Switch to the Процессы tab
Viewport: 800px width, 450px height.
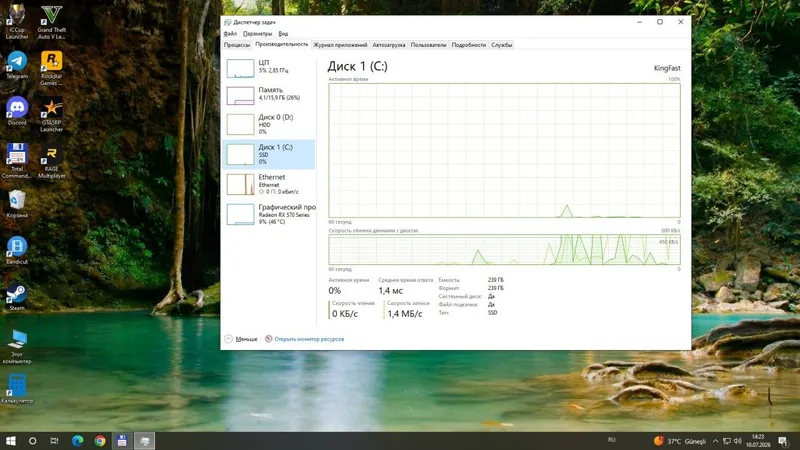(x=237, y=45)
